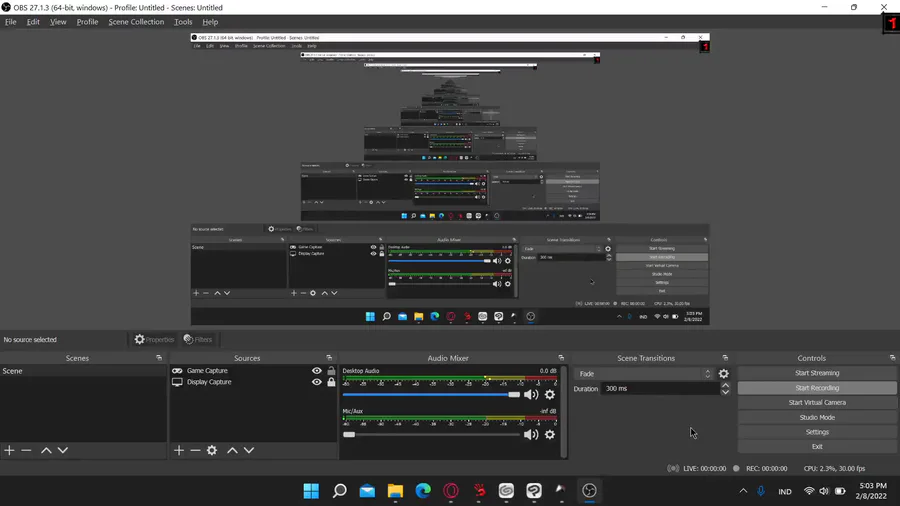Pop out the Scene Transitions dock
Screen dimensions: 900x506
coord(725,358)
